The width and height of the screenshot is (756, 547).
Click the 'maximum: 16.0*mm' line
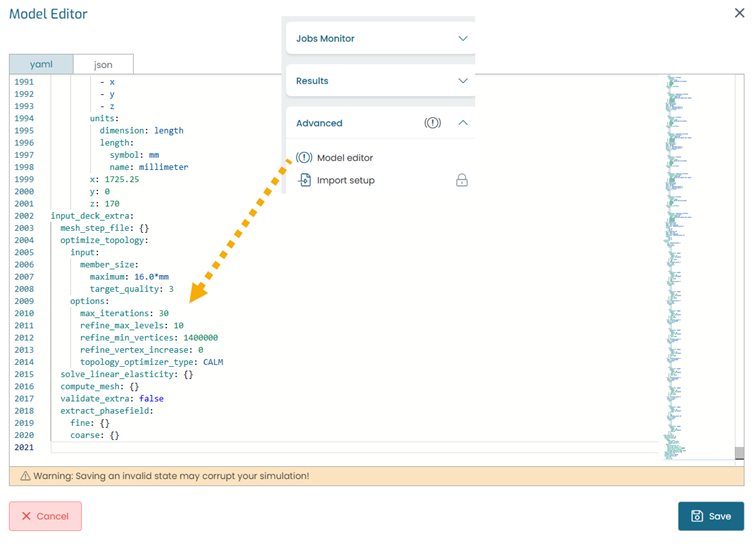point(129,277)
